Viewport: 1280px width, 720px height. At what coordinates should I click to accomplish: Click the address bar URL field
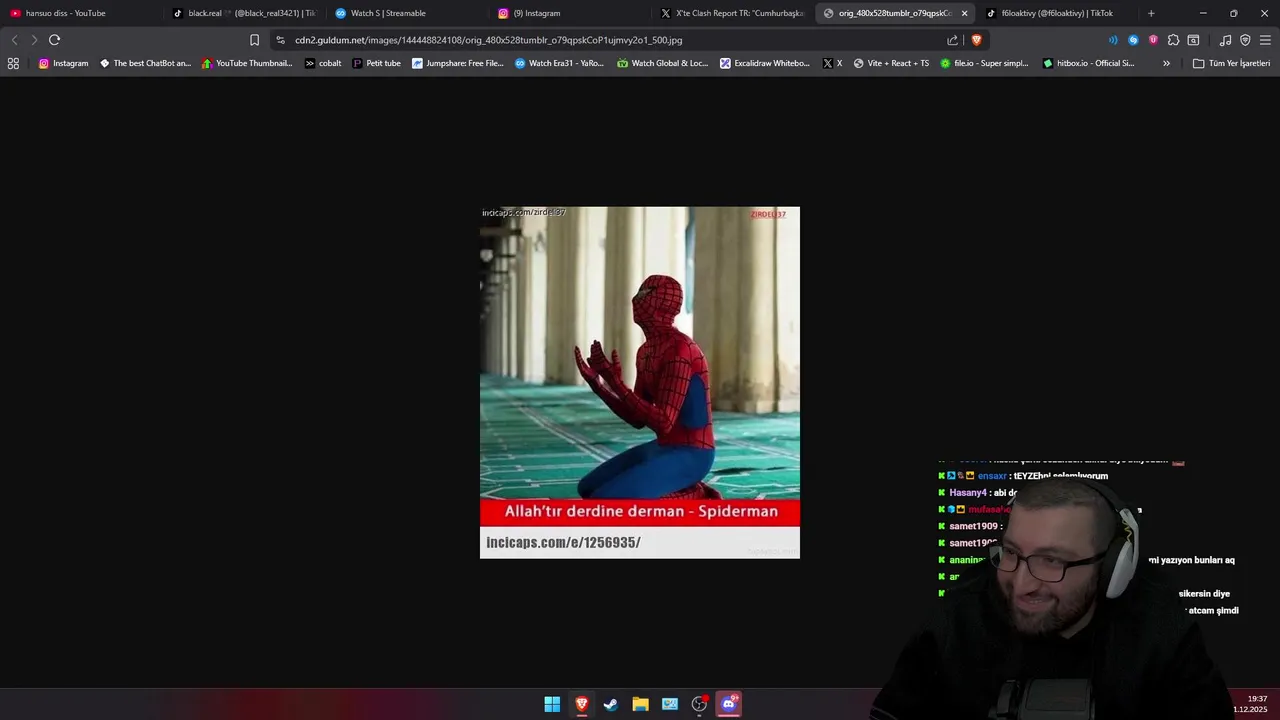click(610, 40)
